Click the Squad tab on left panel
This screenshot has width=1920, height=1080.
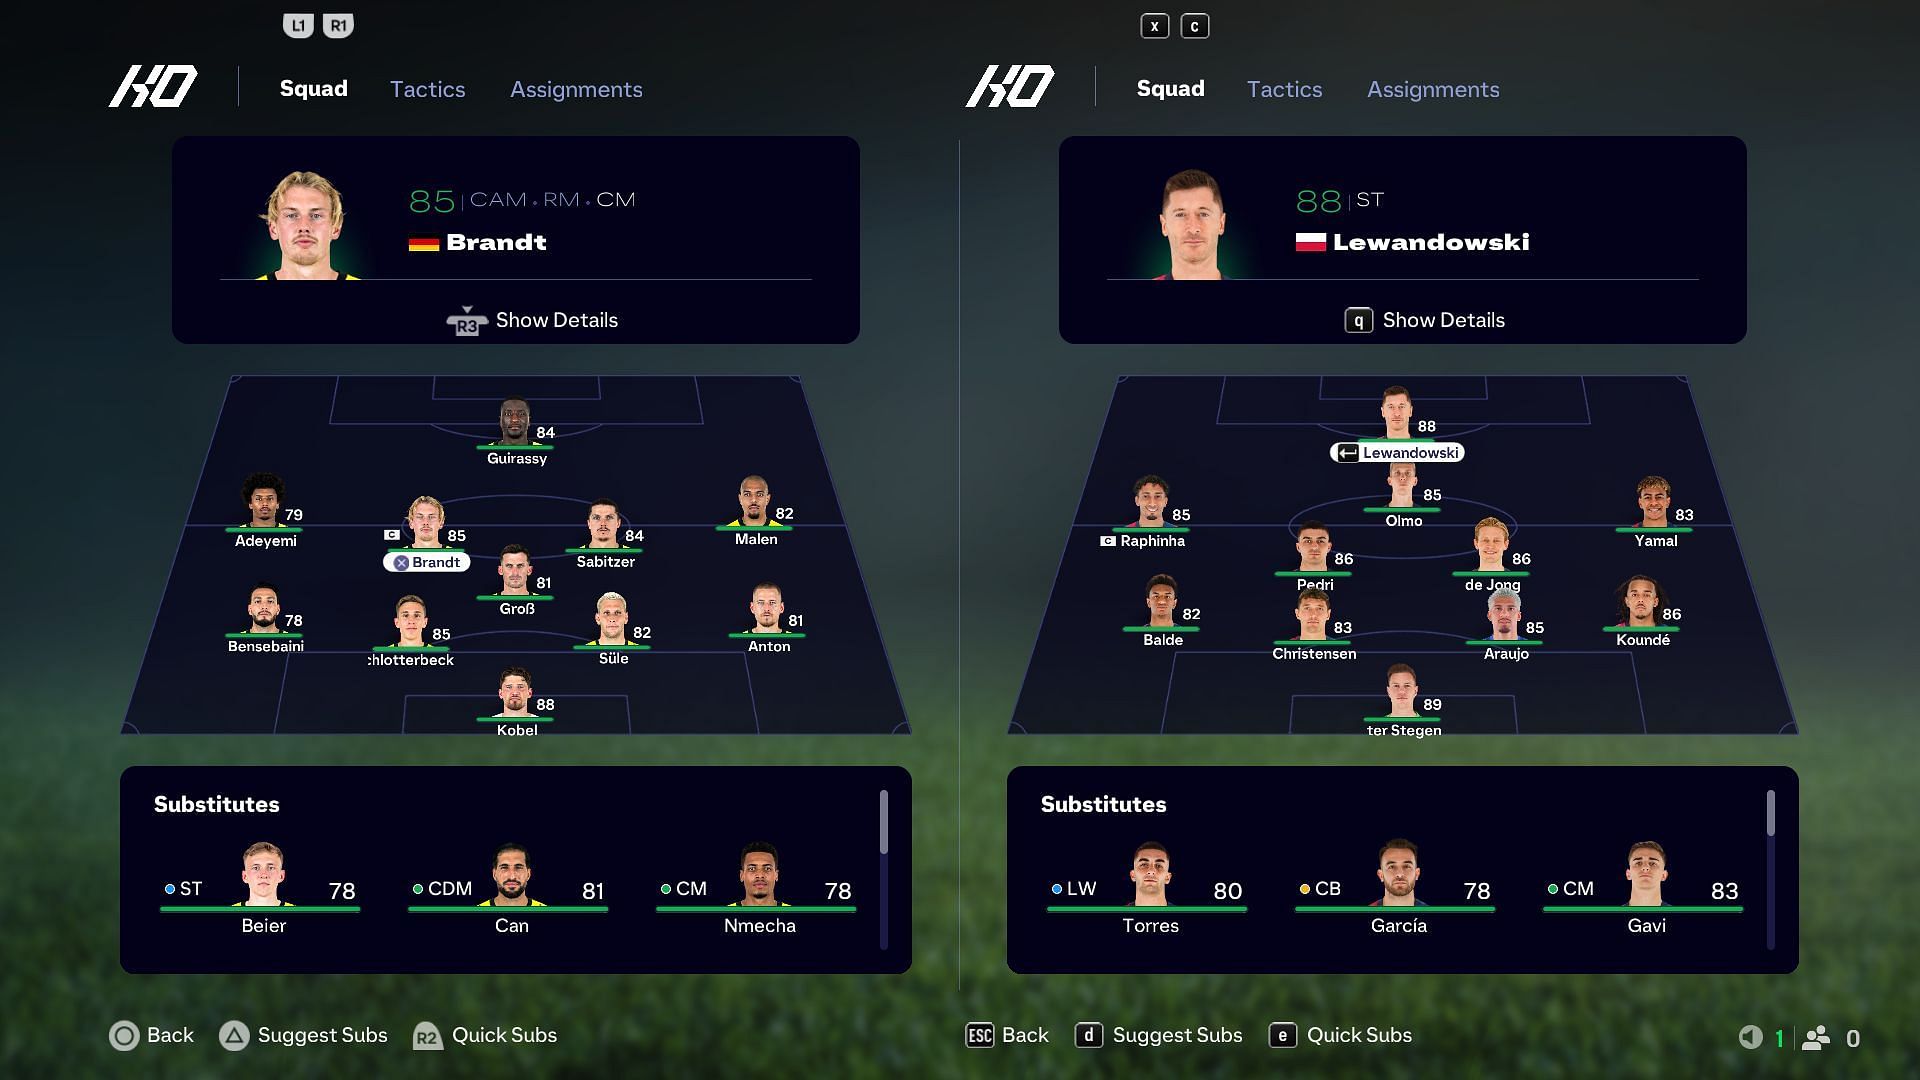coord(314,88)
